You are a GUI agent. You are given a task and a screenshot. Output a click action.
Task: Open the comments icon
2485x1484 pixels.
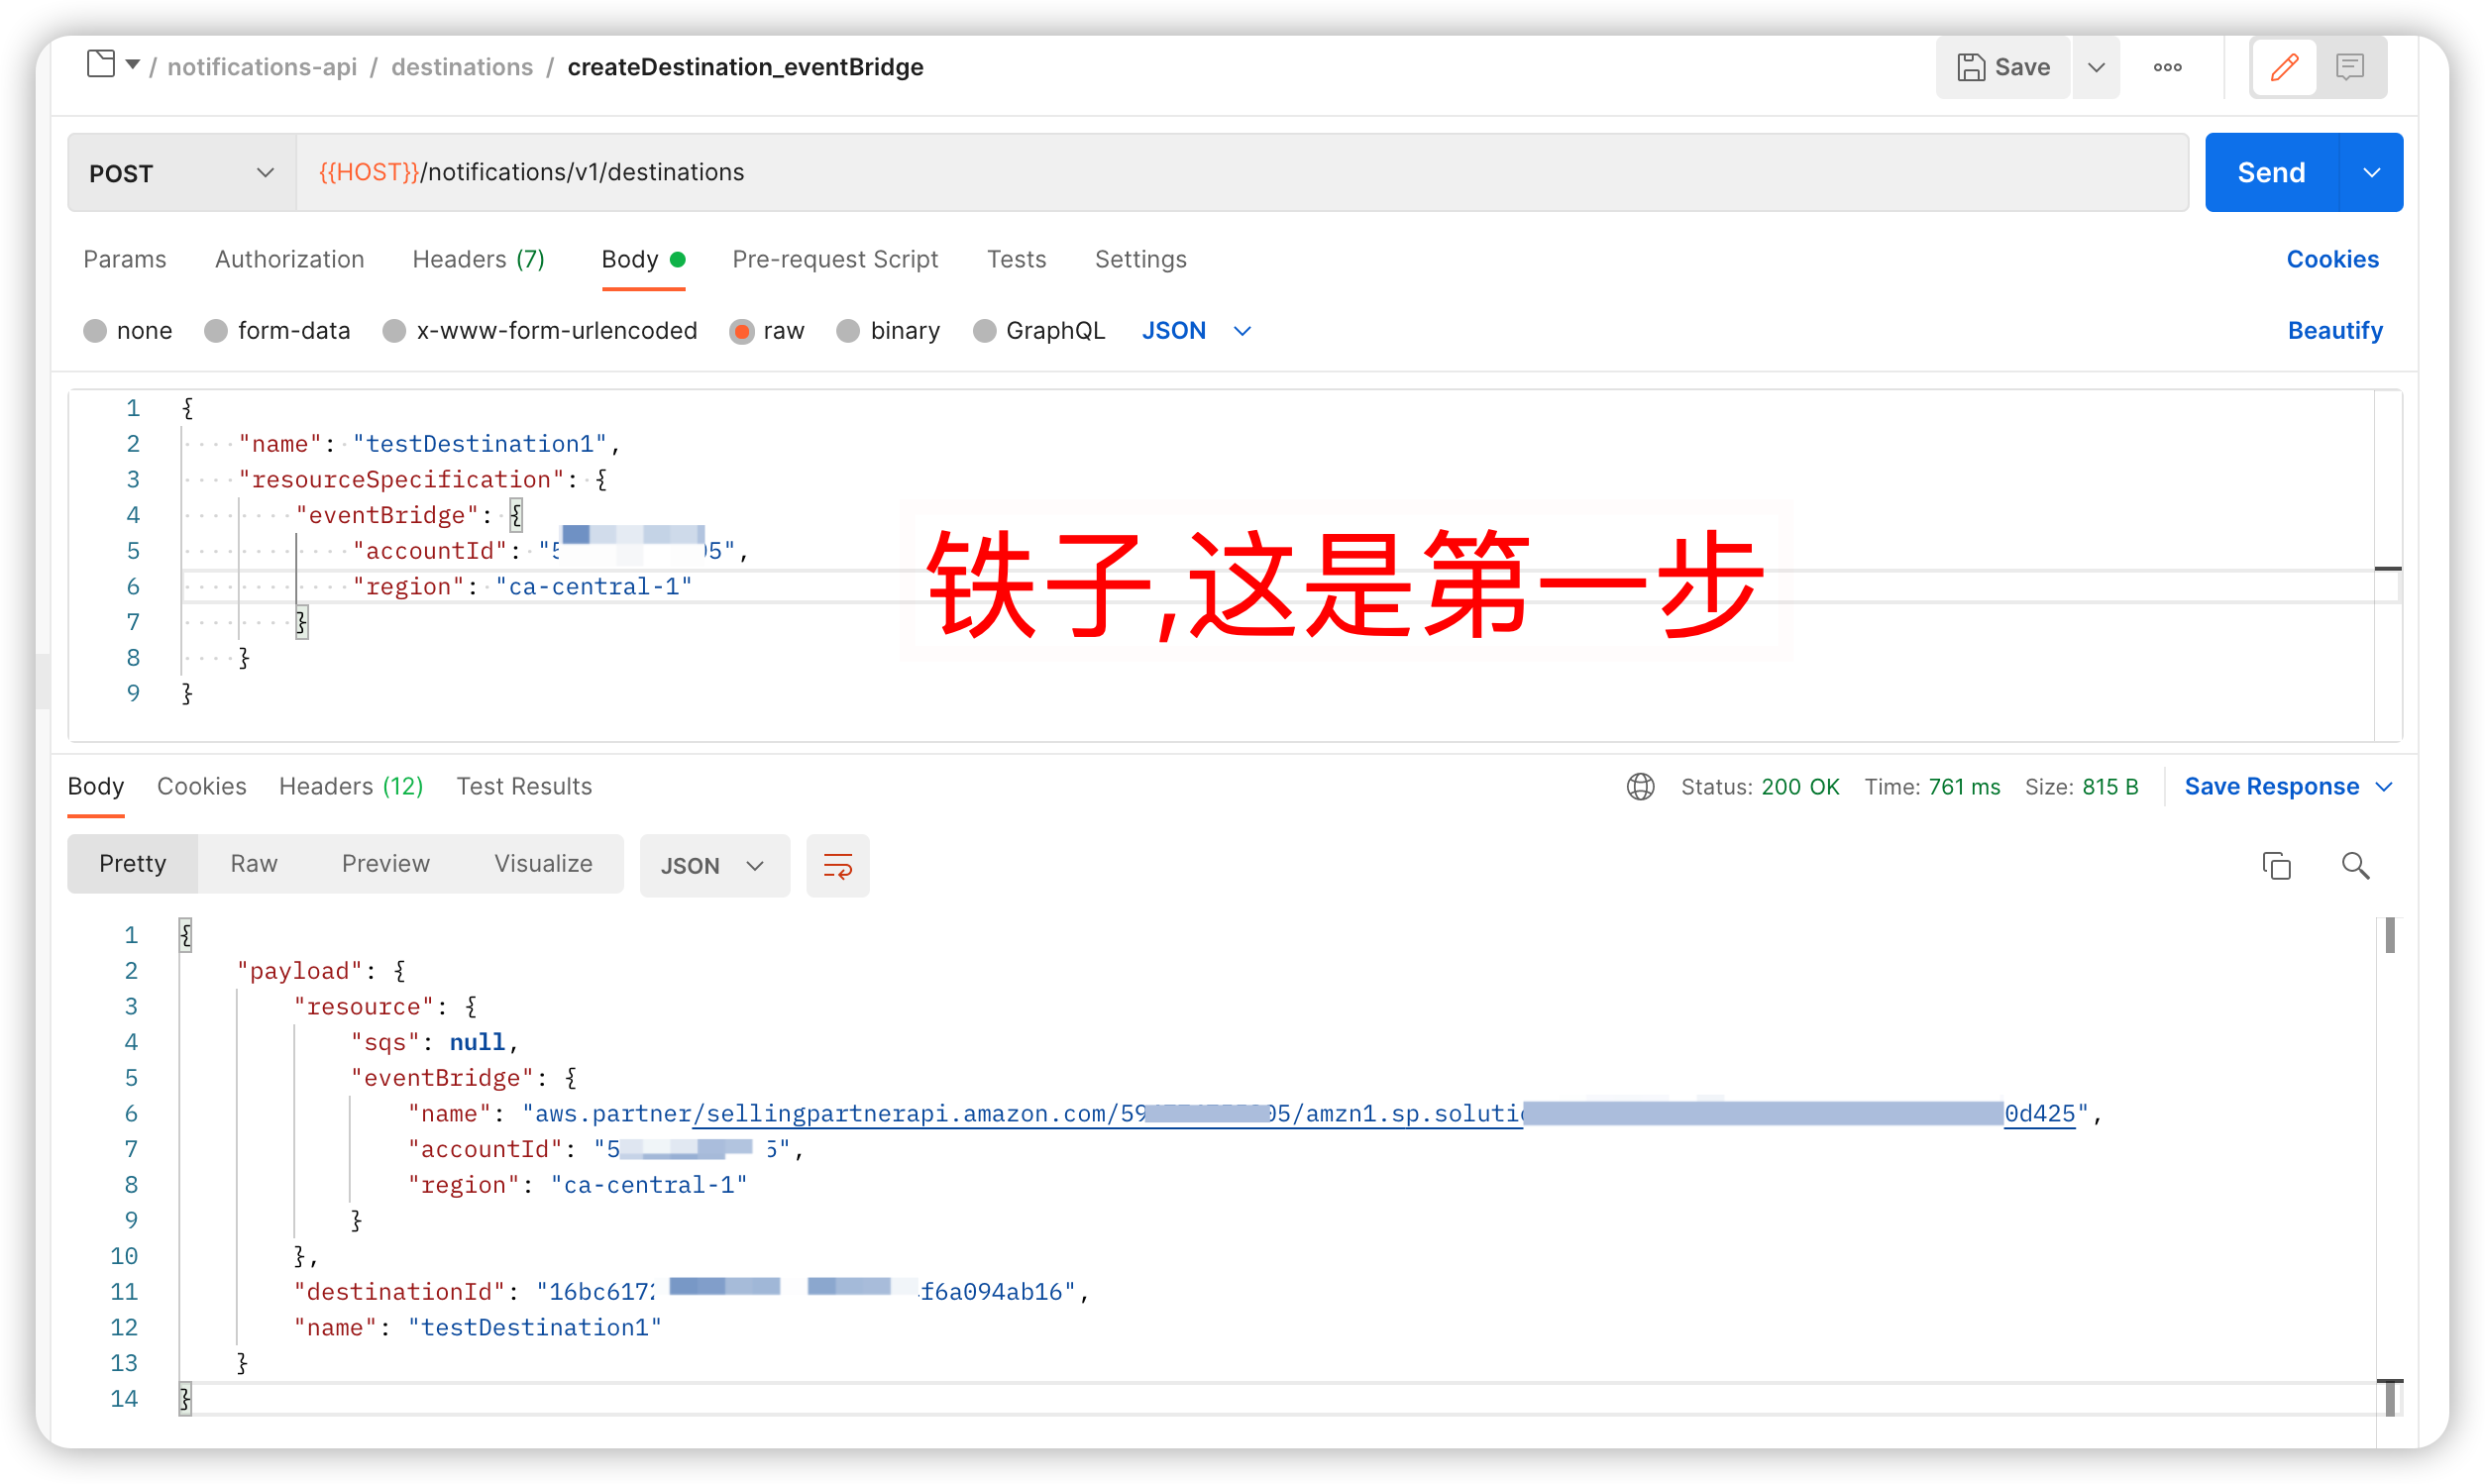2350,67
